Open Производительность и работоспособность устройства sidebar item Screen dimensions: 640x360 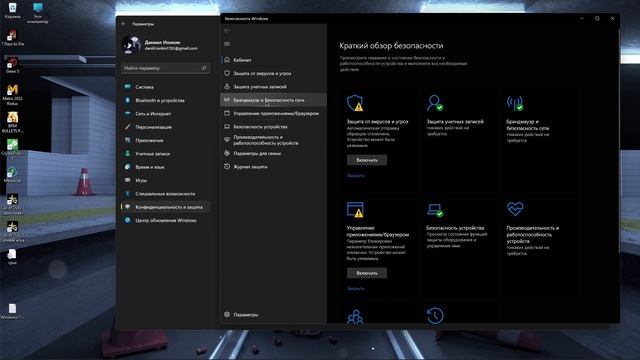click(x=273, y=140)
